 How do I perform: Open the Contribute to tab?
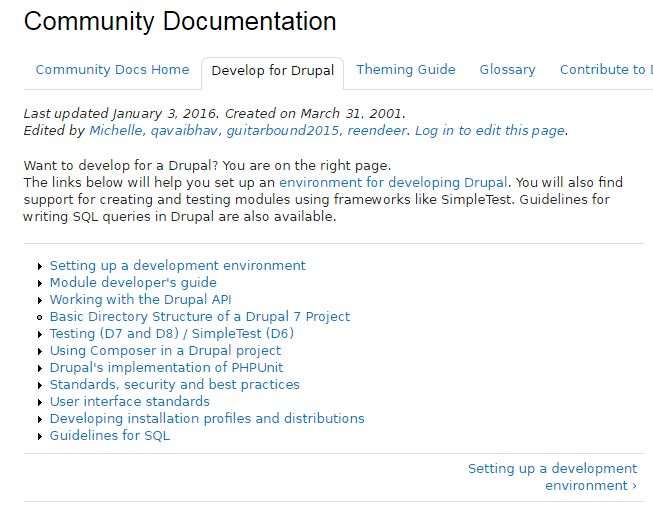click(606, 70)
